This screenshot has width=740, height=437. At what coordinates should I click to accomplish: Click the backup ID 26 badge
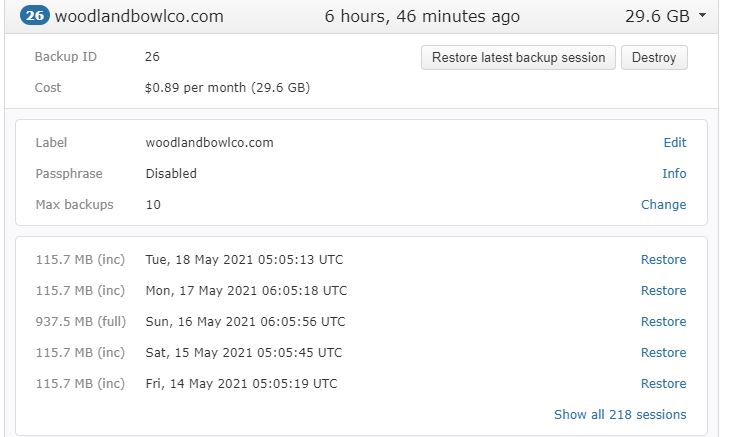(x=35, y=16)
